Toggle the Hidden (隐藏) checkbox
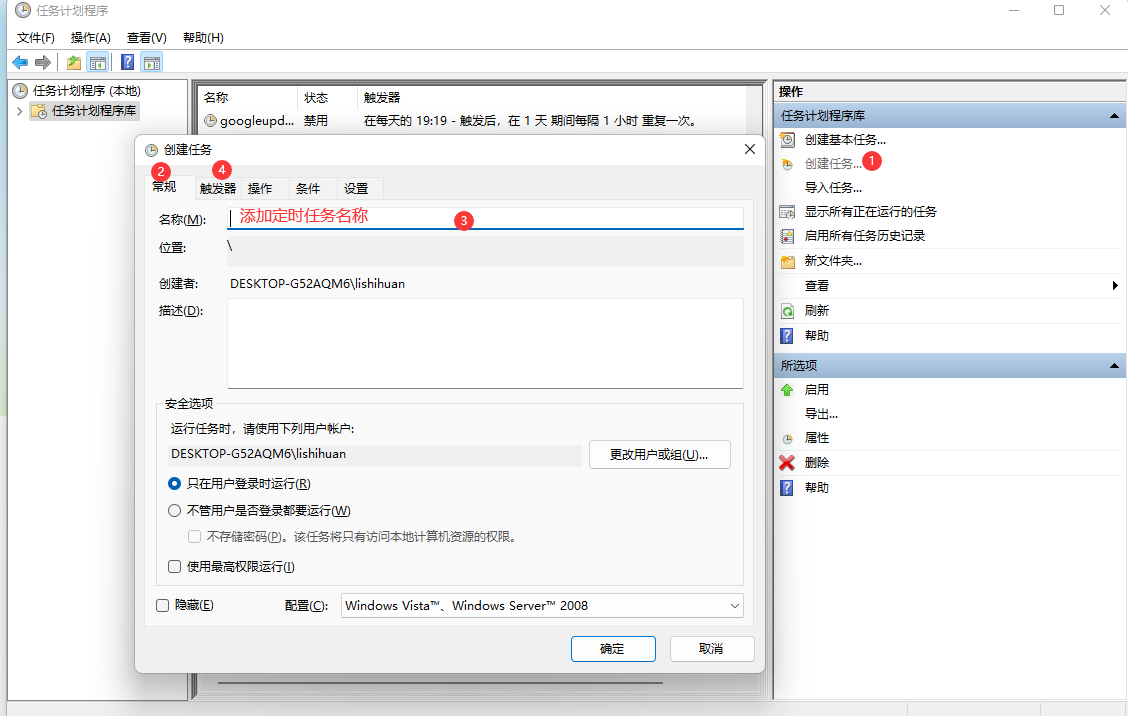The image size is (1128, 716). [x=162, y=605]
